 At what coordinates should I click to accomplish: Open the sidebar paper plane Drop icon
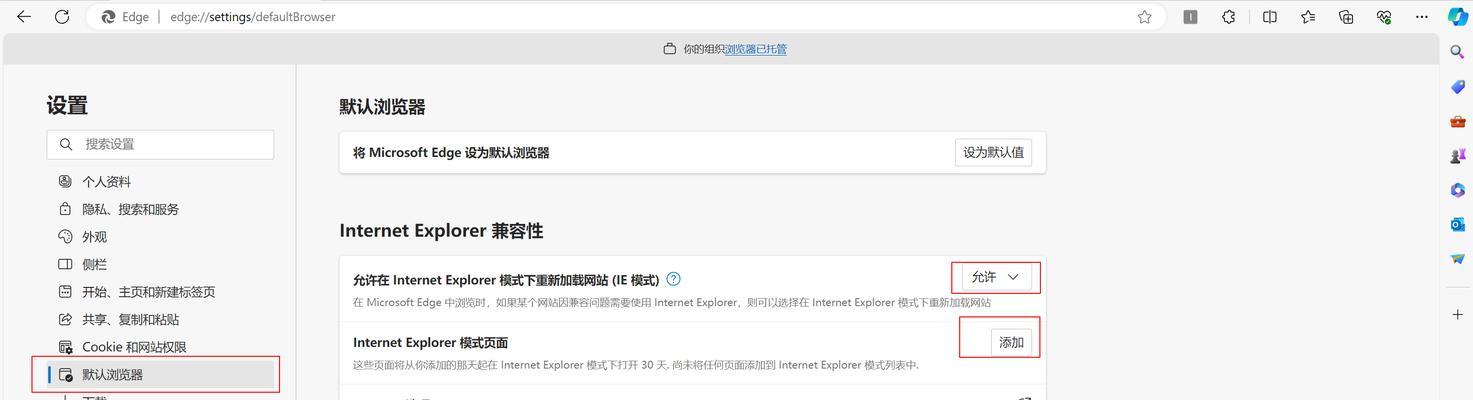pos(1458,259)
